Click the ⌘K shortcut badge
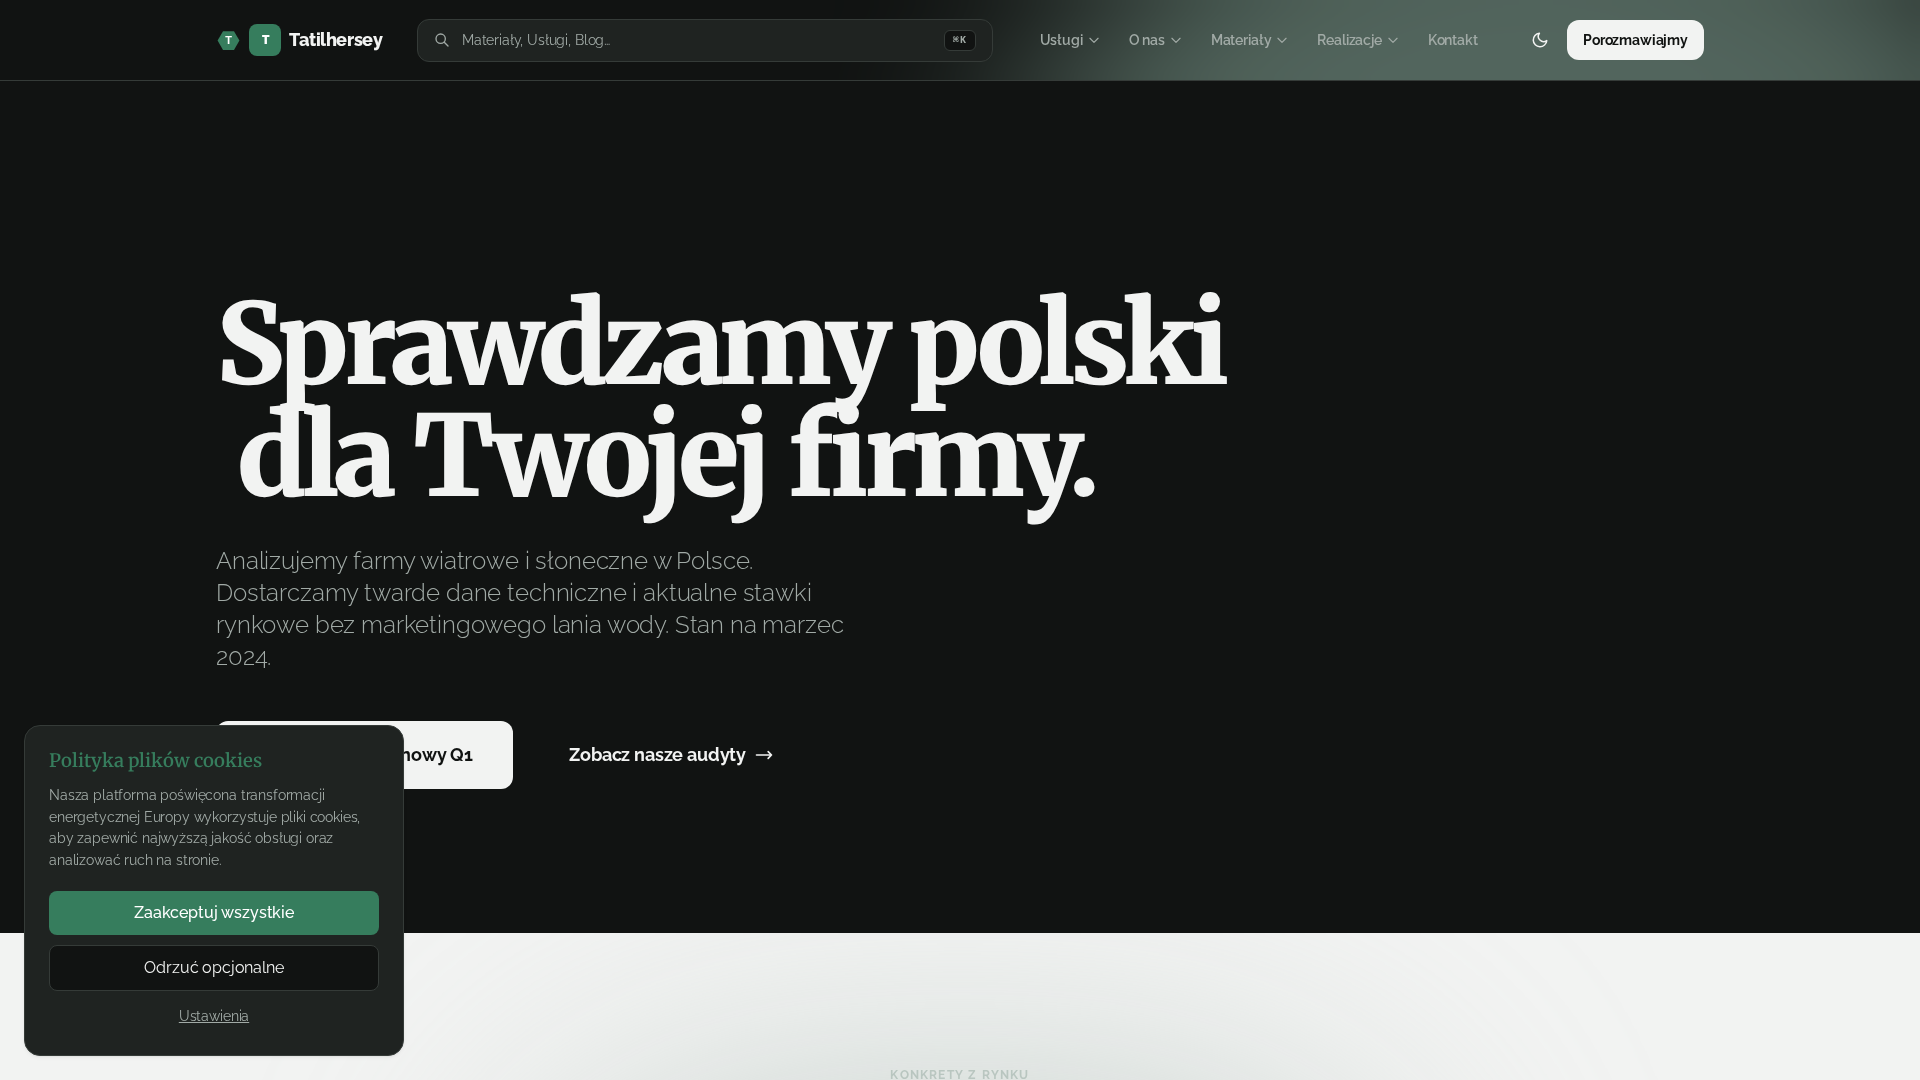This screenshot has width=1920, height=1080. pyautogui.click(x=960, y=40)
